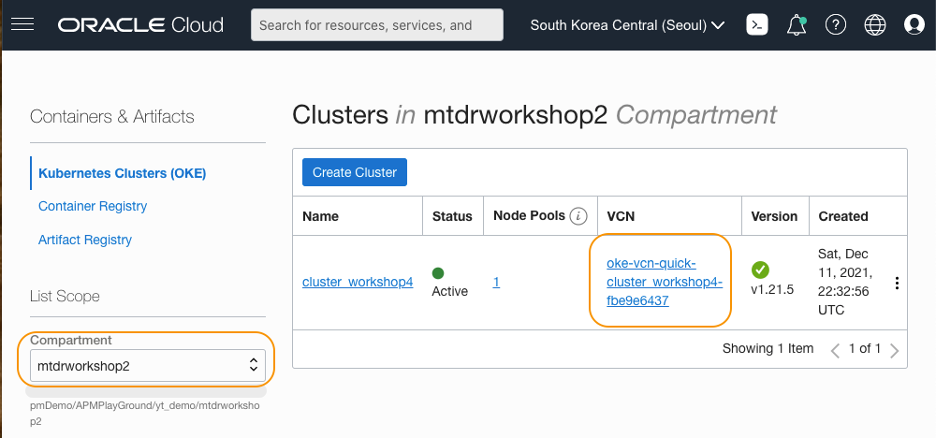The width and height of the screenshot is (936, 438).
Task: Focus the resource search field
Action: [377, 25]
